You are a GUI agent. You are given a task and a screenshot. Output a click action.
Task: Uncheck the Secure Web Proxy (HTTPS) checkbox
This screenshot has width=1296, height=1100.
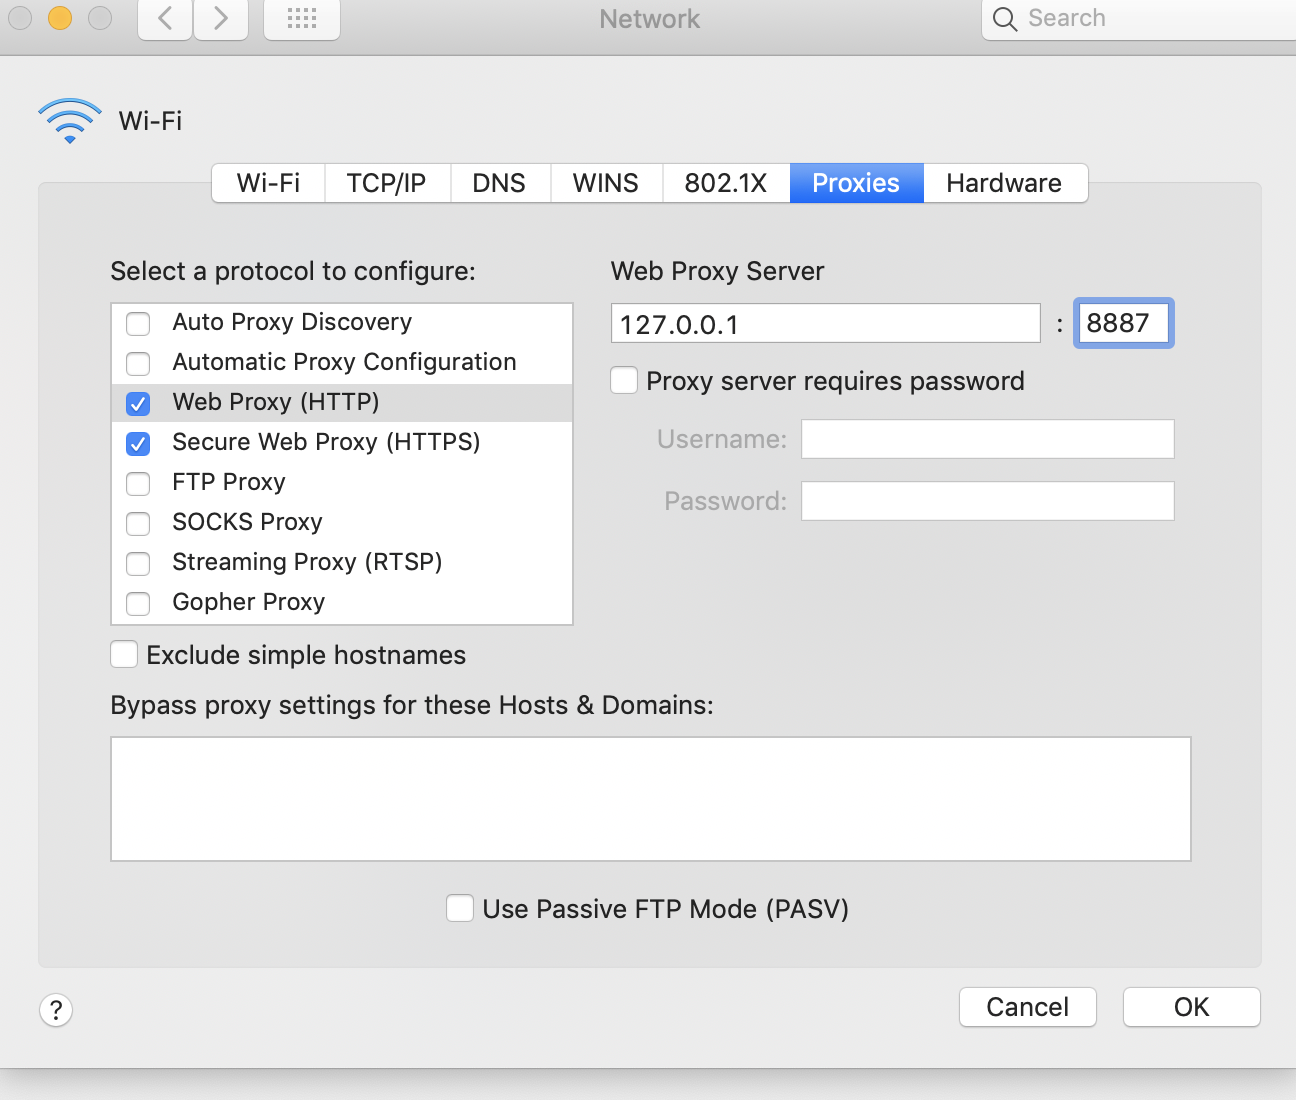[138, 443]
